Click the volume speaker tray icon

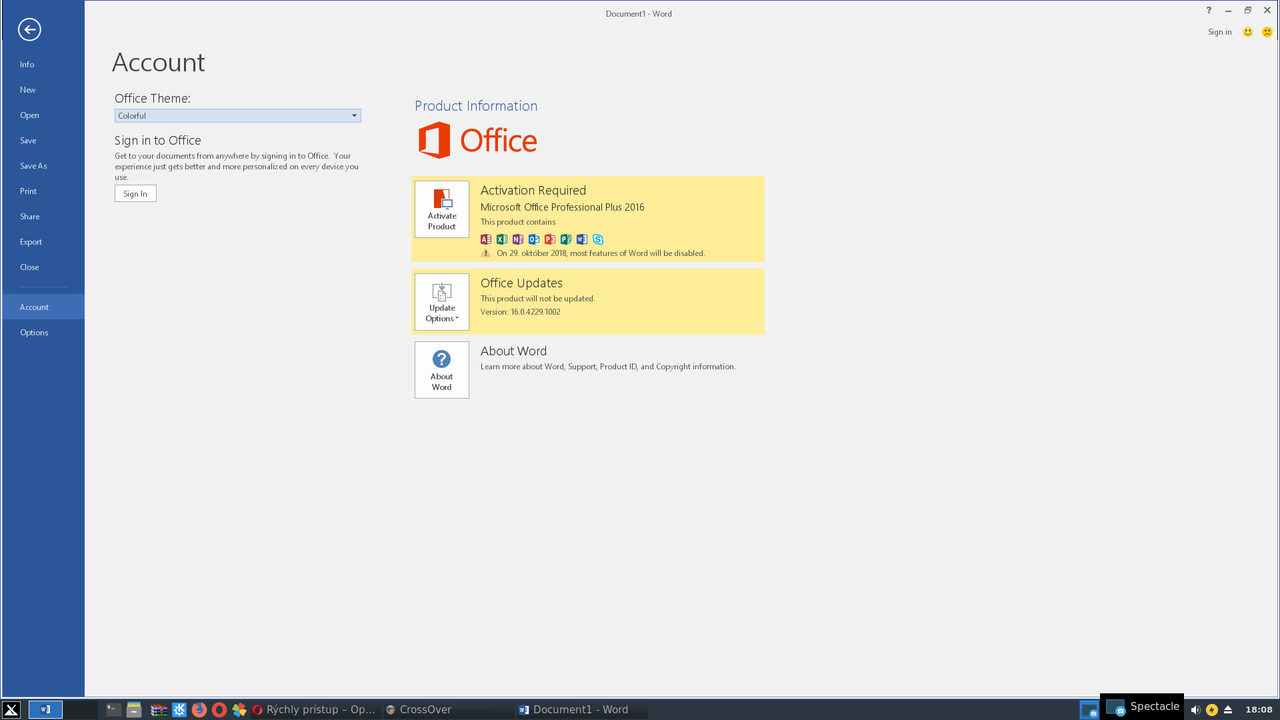(1195, 710)
